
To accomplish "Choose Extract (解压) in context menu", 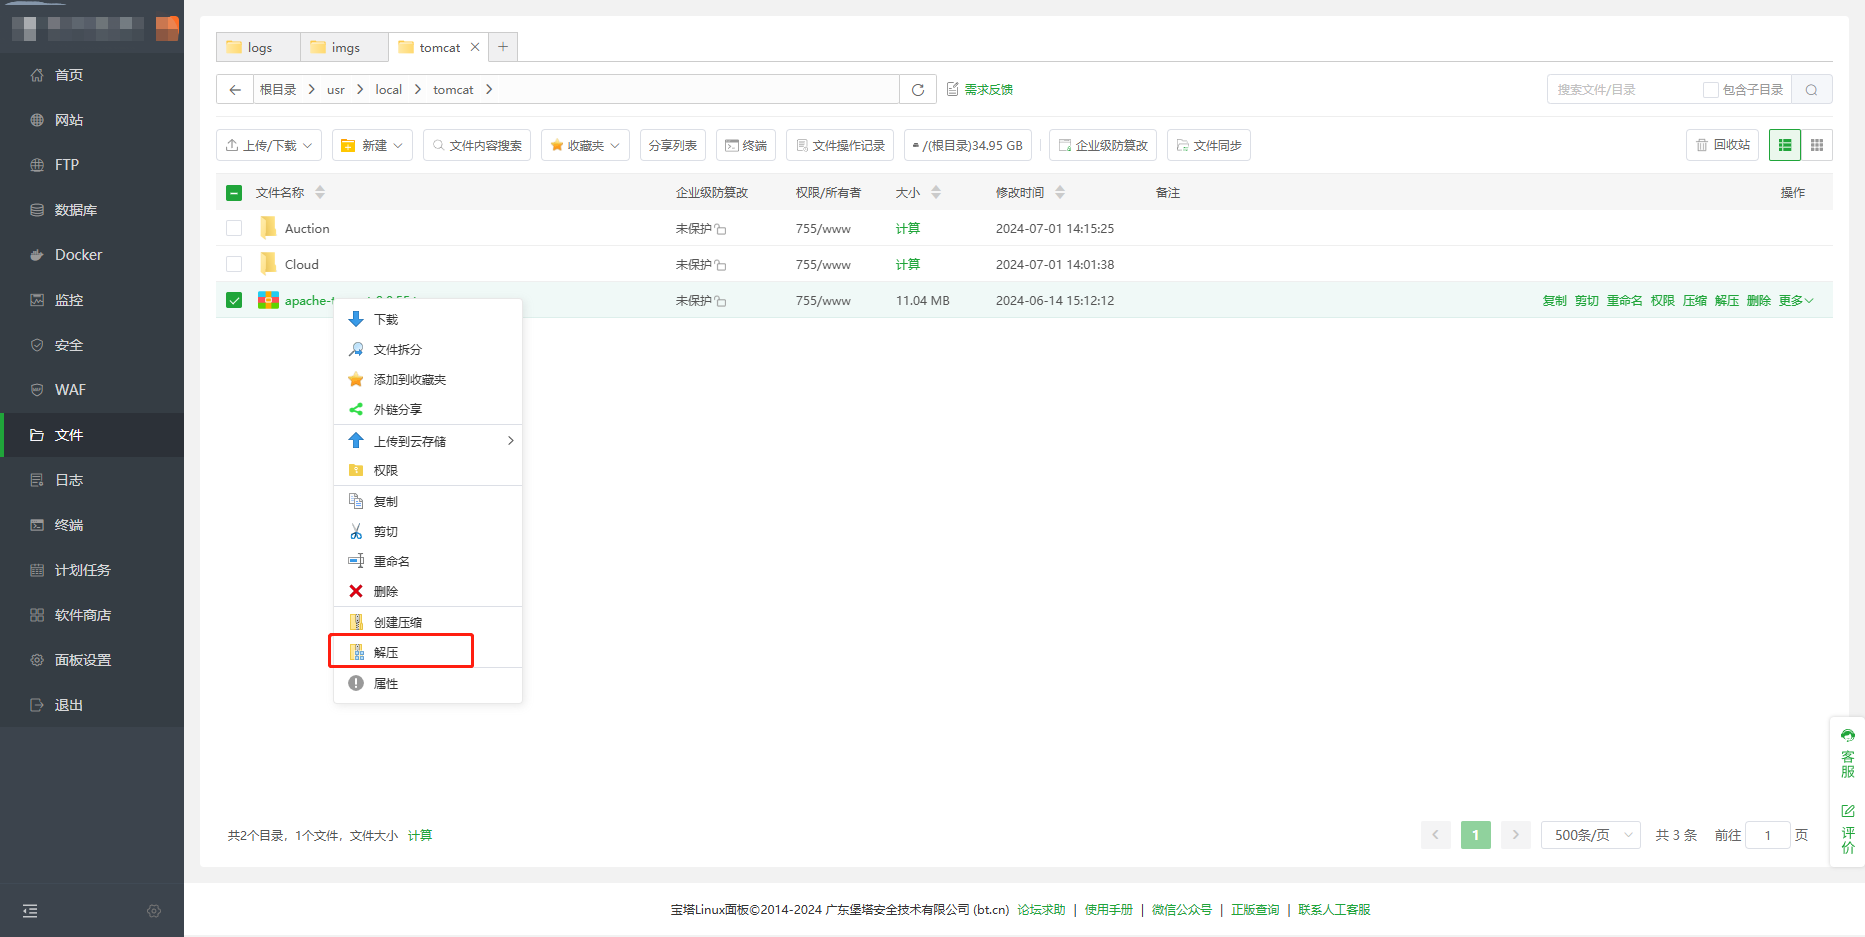I will pyautogui.click(x=386, y=652).
